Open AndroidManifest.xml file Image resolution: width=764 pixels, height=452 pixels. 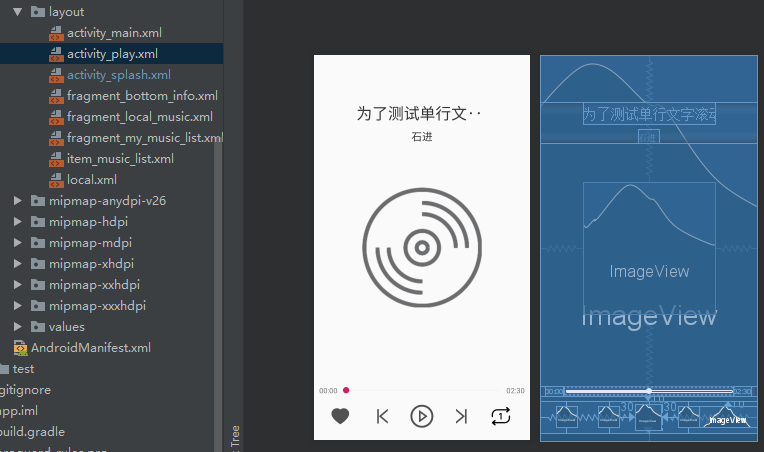91,347
